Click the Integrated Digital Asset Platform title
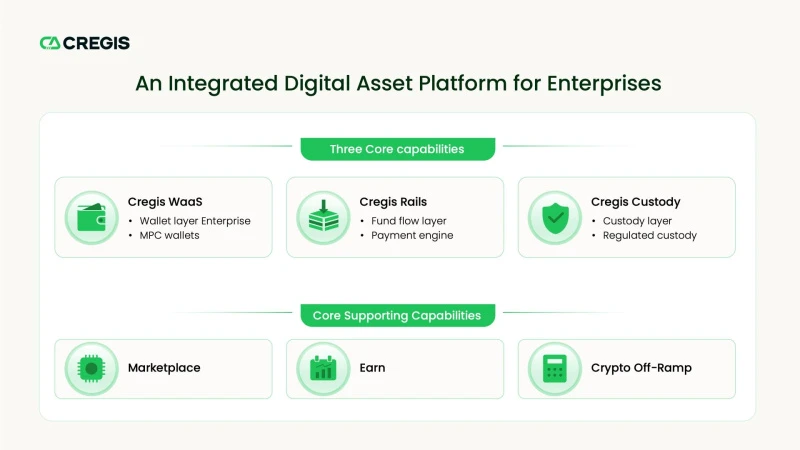 [398, 83]
